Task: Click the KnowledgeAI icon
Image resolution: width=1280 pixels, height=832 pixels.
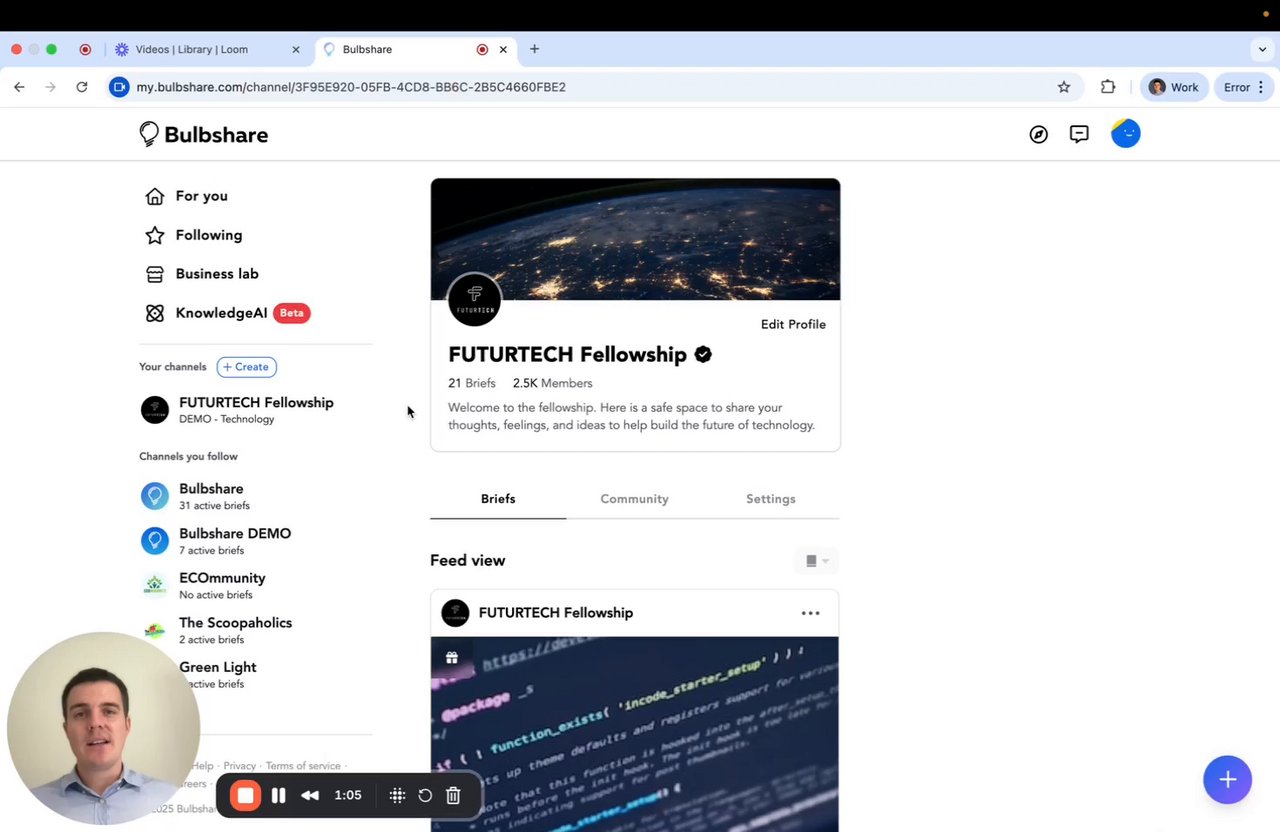Action: tap(155, 313)
